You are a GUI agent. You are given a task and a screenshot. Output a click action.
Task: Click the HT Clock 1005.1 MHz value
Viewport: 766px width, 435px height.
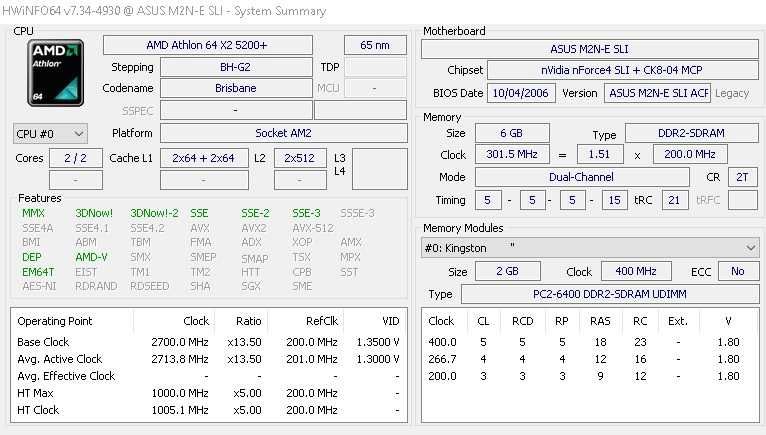(180, 410)
